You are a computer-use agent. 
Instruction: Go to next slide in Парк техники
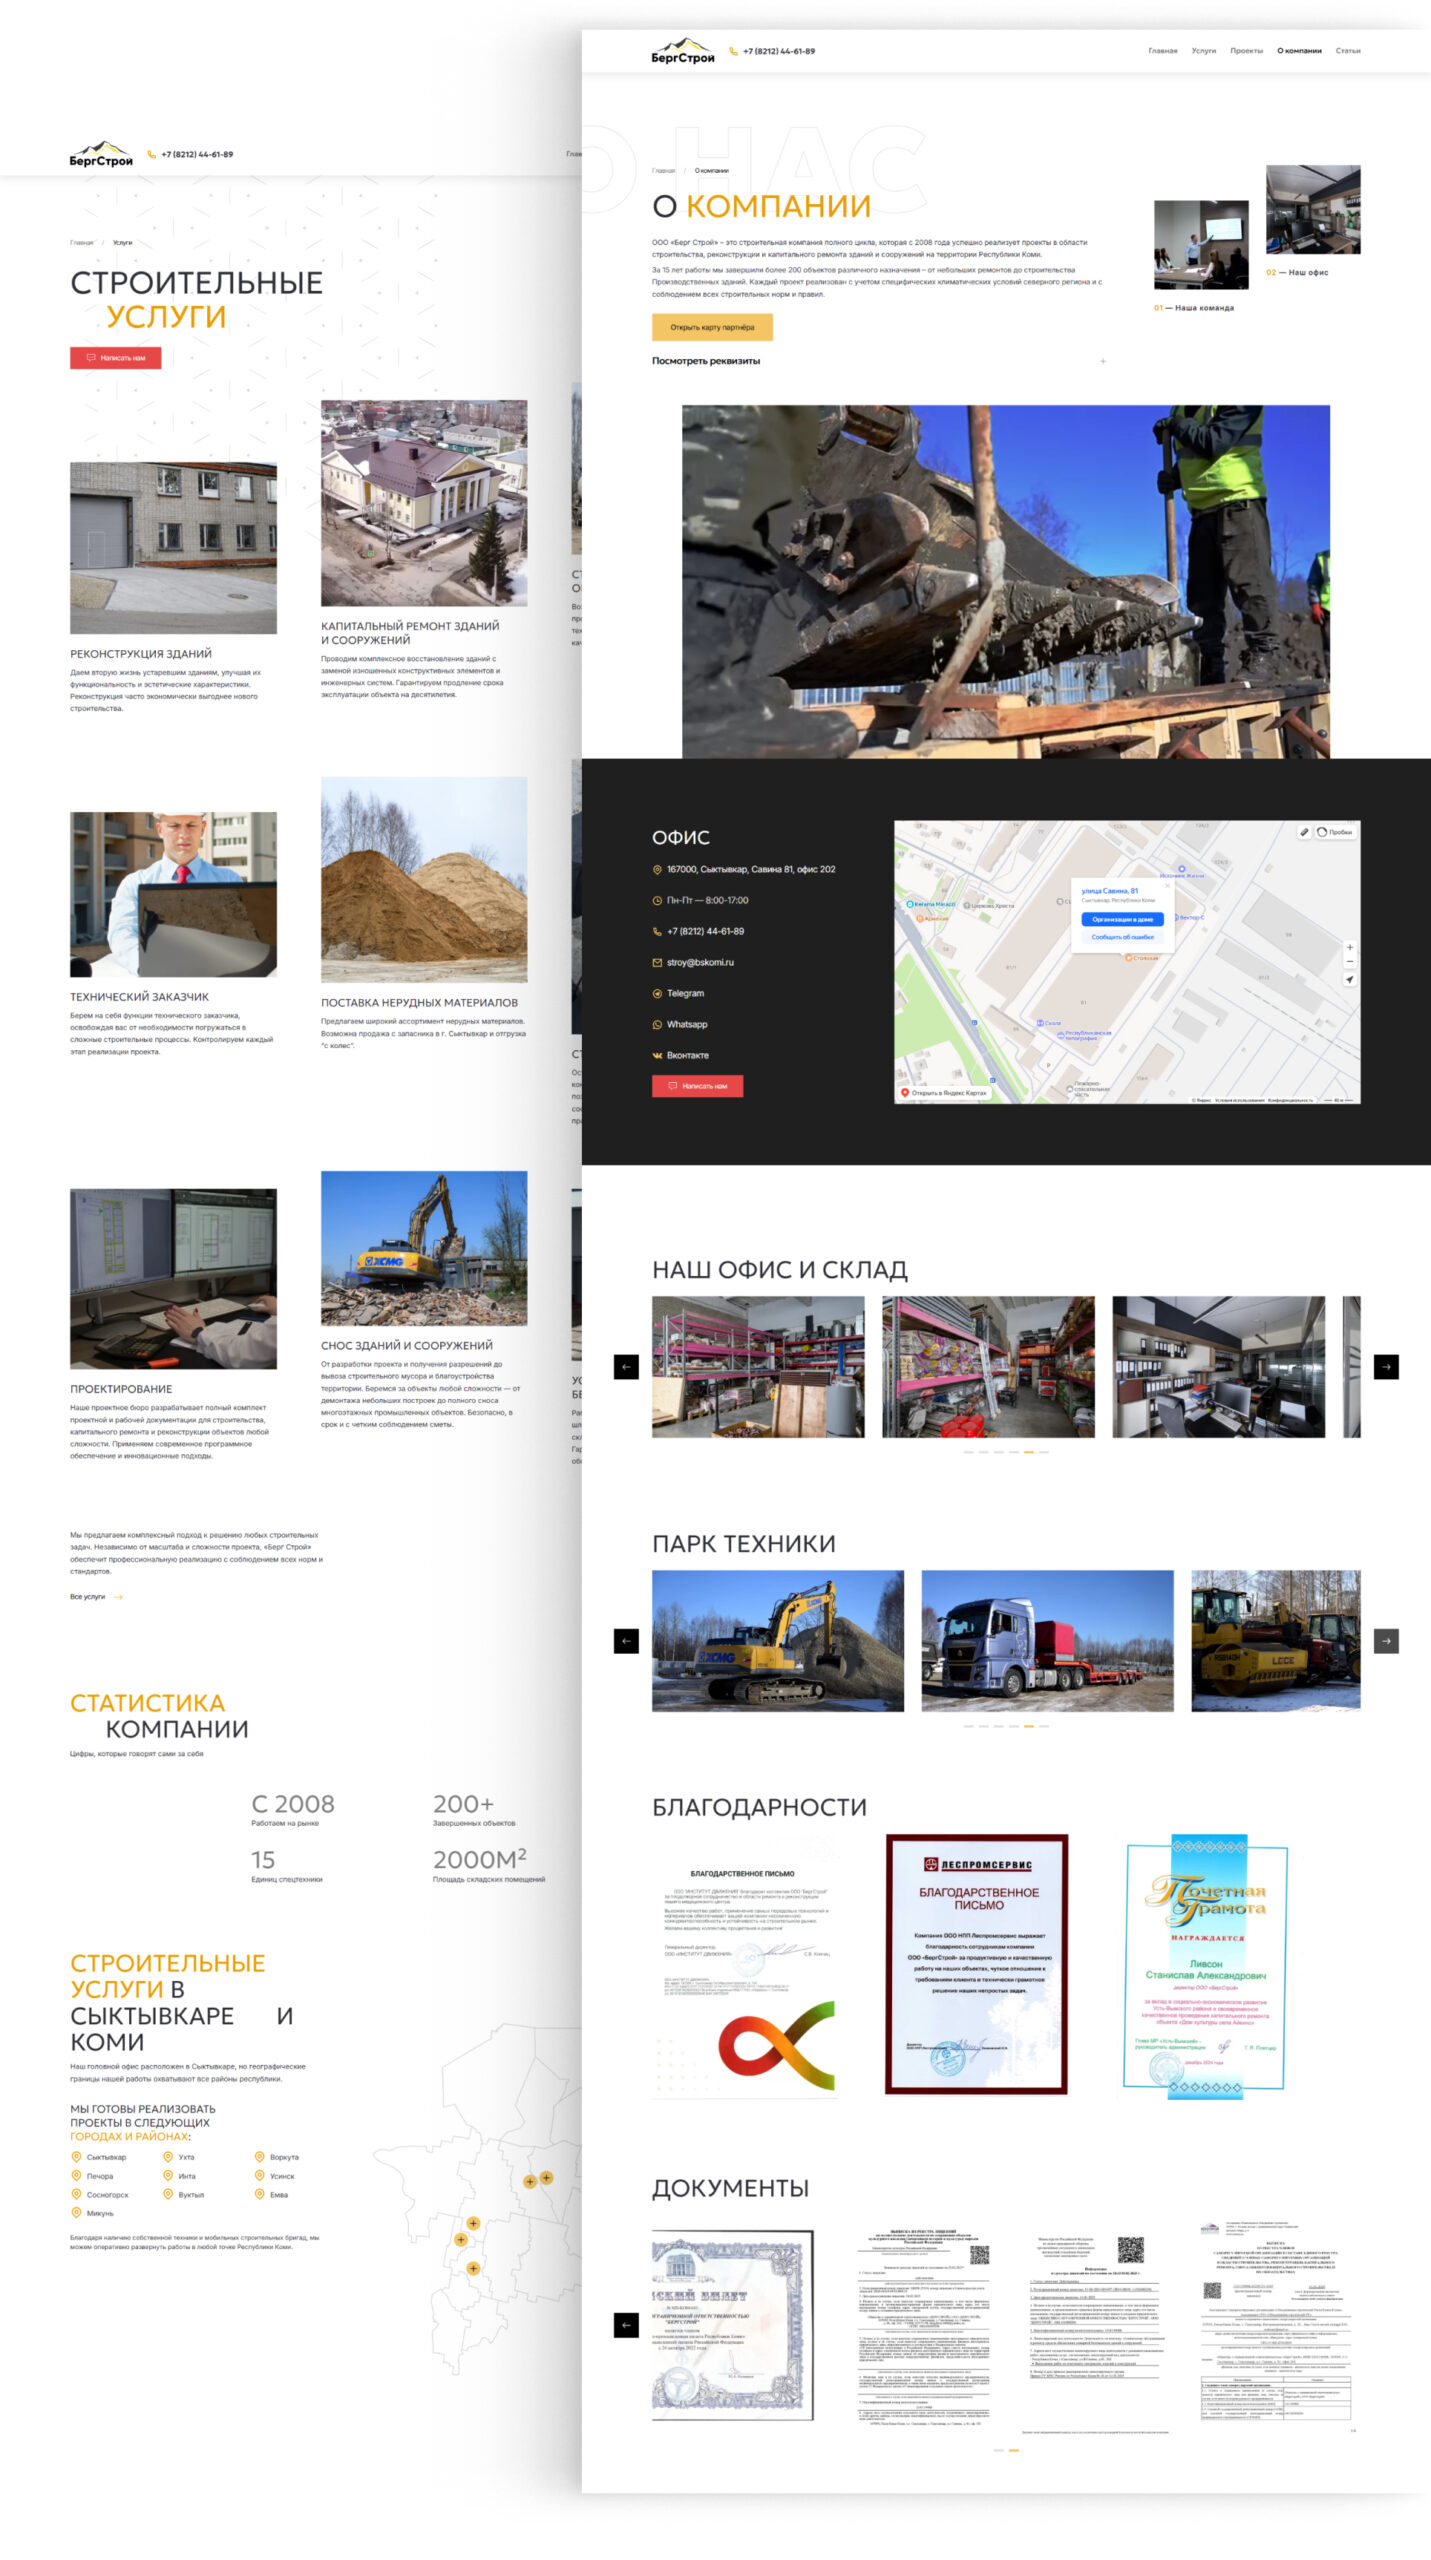(1386, 1641)
